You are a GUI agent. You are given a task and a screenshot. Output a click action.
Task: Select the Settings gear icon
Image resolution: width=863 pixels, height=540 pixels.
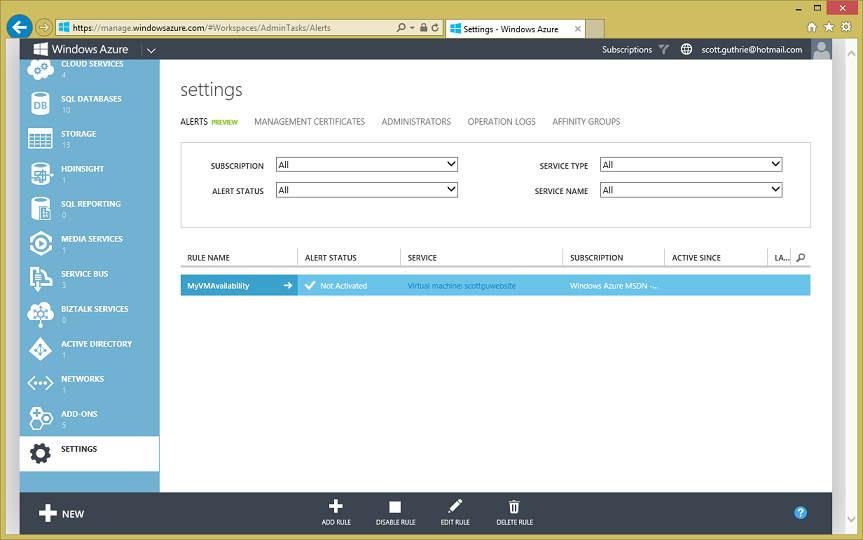pos(40,453)
